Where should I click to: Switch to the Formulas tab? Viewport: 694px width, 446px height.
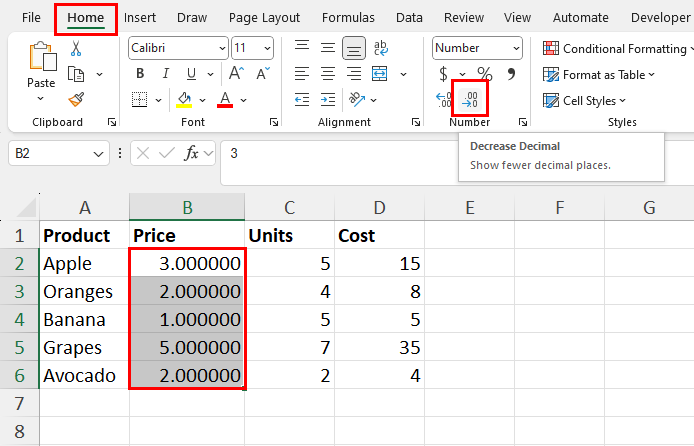click(348, 18)
